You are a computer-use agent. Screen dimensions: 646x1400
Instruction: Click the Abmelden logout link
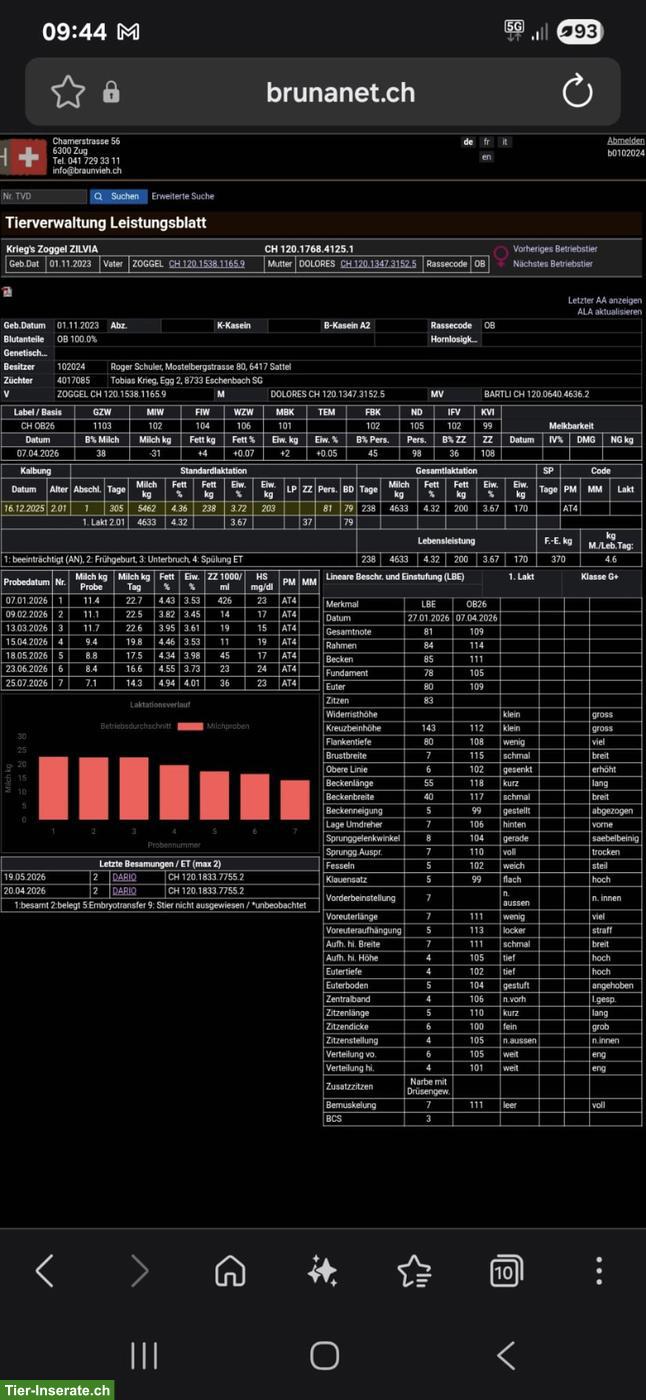pos(626,141)
